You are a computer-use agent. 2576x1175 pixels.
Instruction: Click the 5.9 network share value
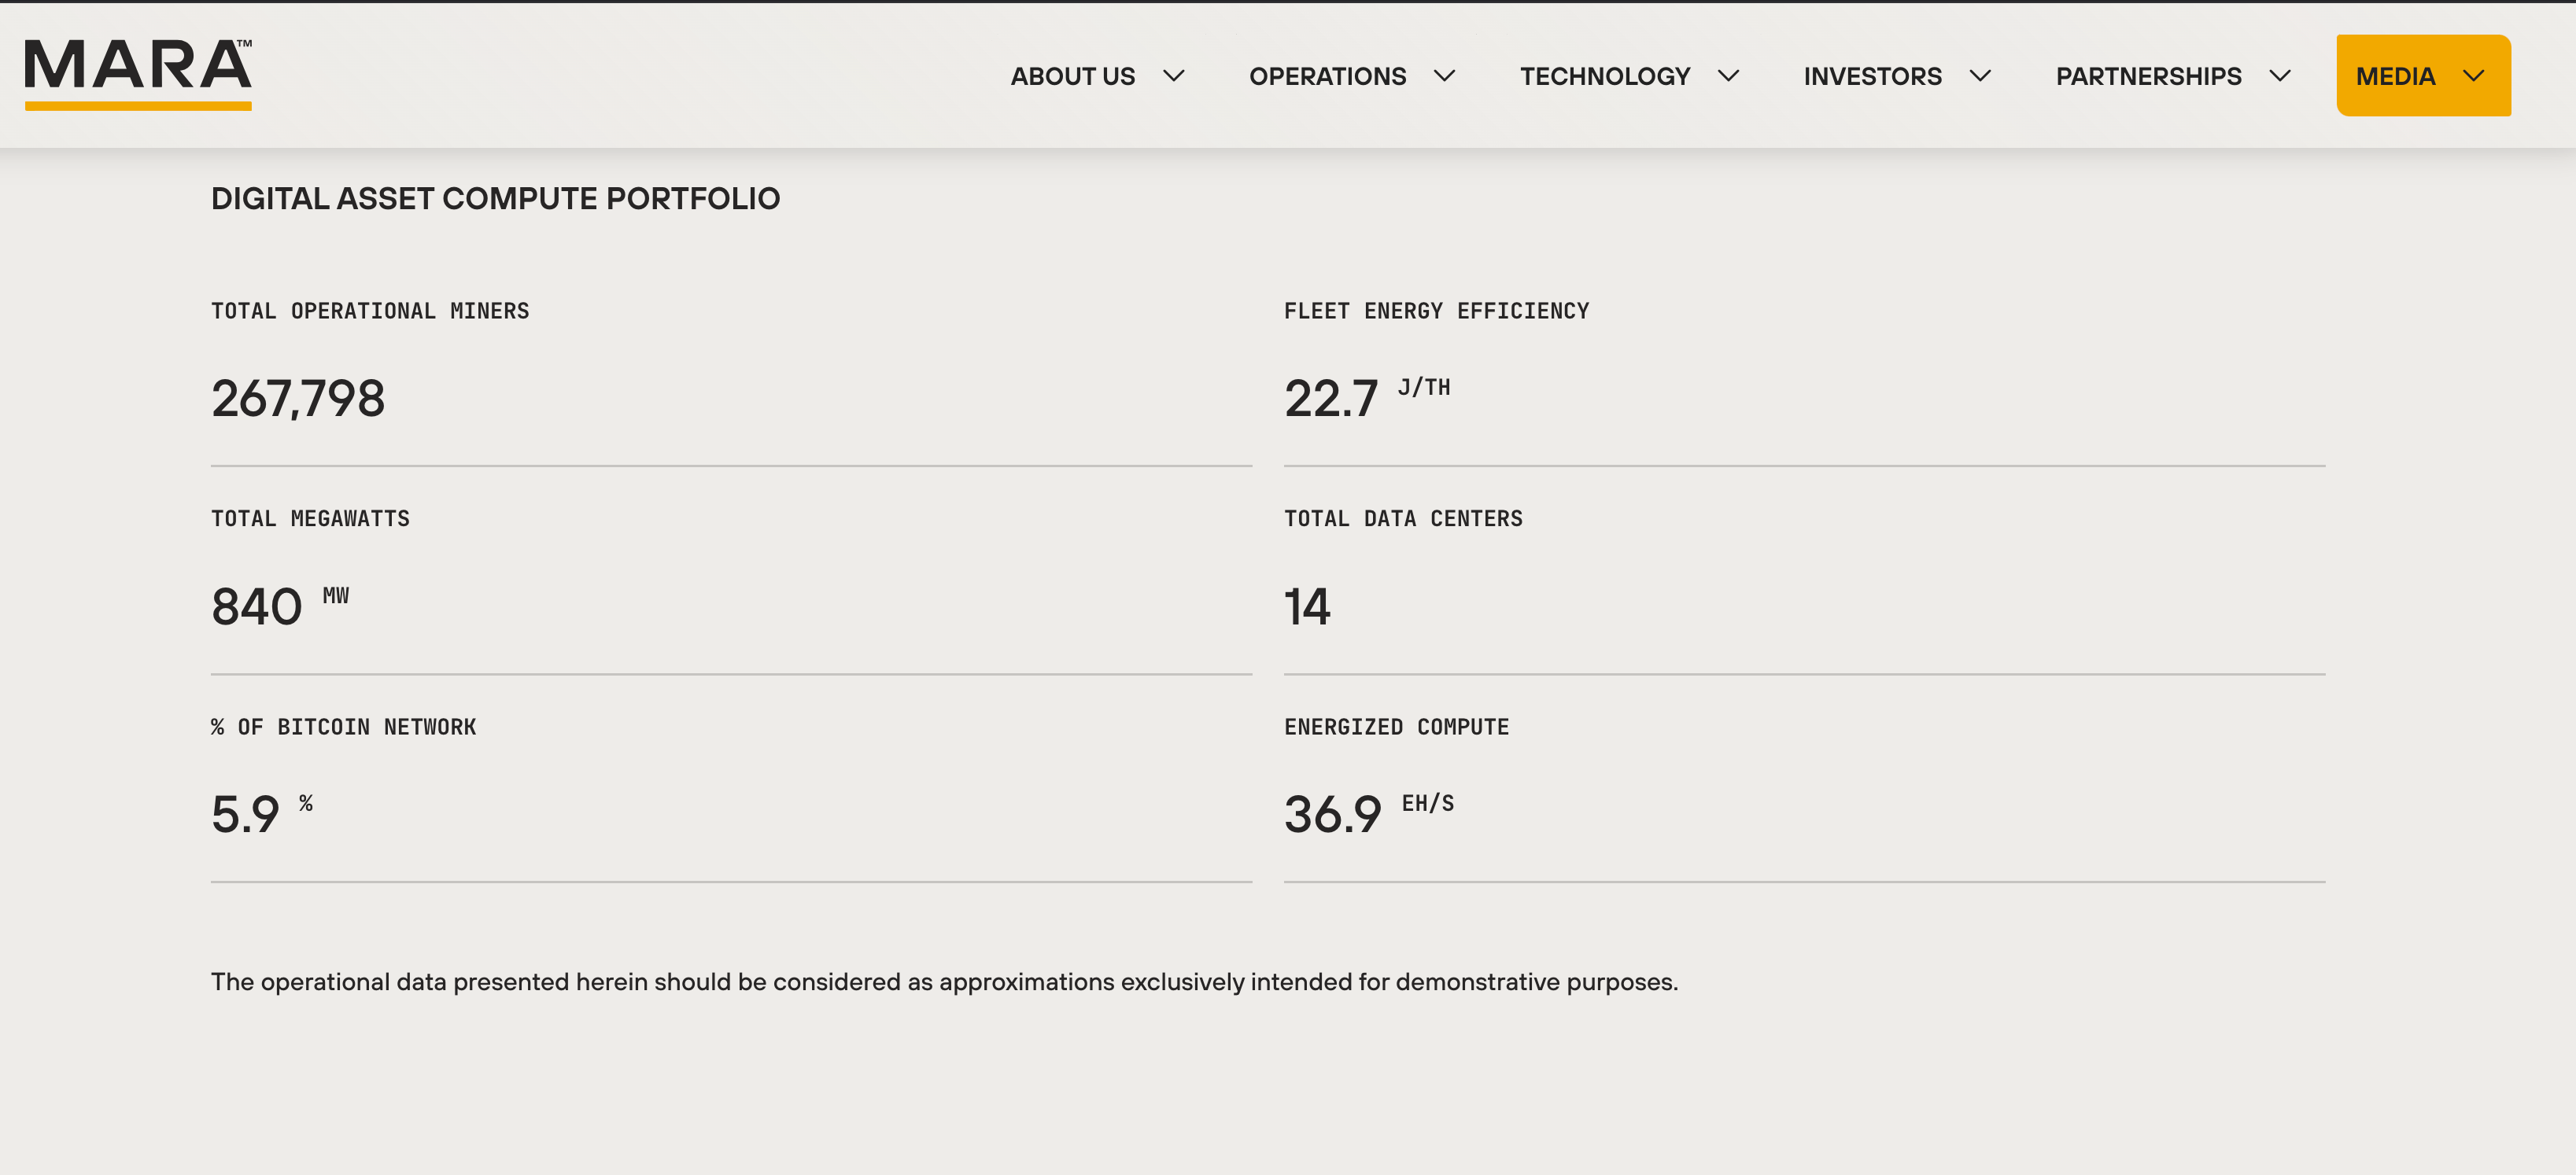(x=245, y=814)
